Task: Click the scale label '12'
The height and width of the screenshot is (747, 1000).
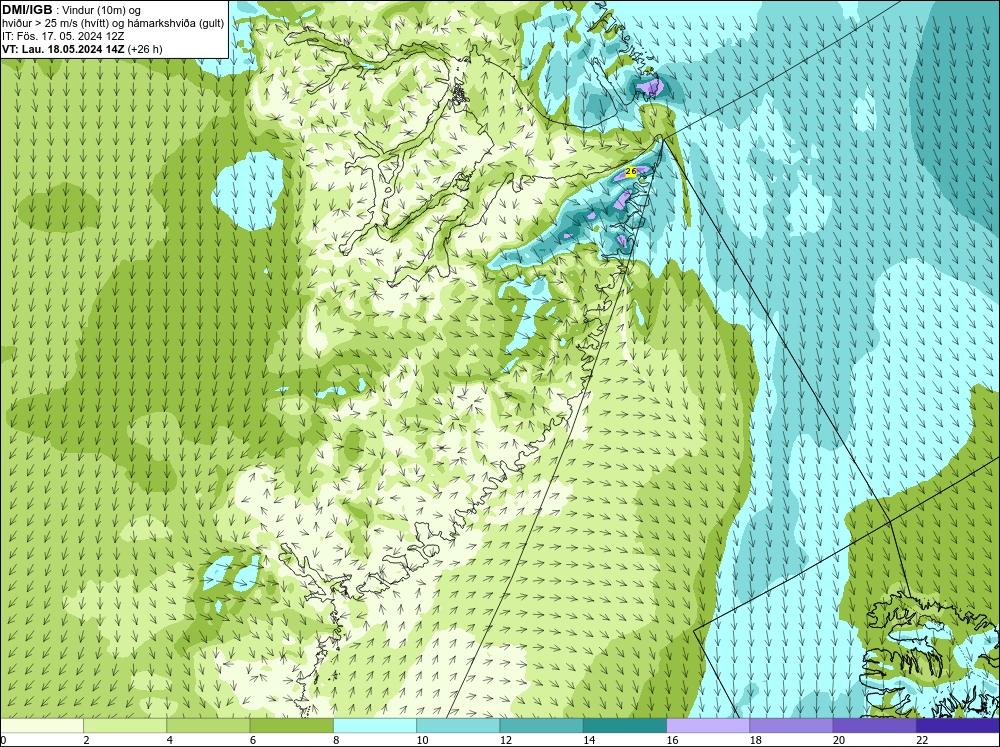Action: click(x=506, y=740)
